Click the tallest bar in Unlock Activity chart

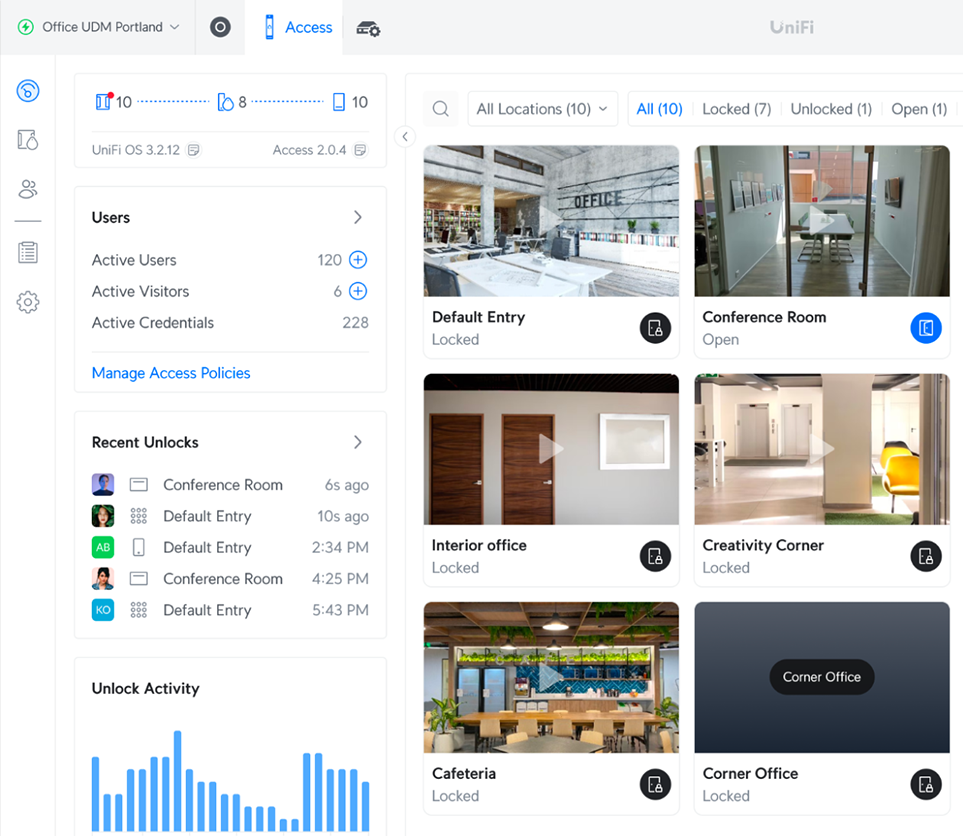pyautogui.click(x=178, y=780)
